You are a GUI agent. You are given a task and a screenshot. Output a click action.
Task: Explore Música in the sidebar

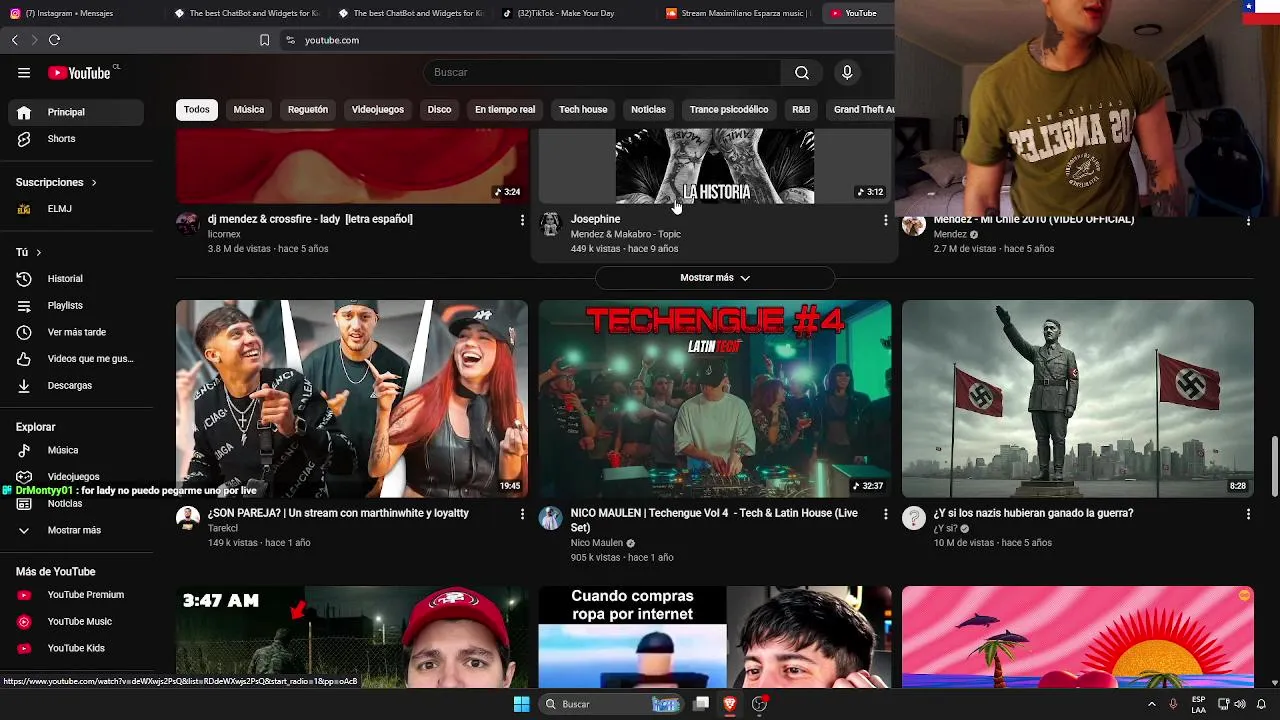76,450
